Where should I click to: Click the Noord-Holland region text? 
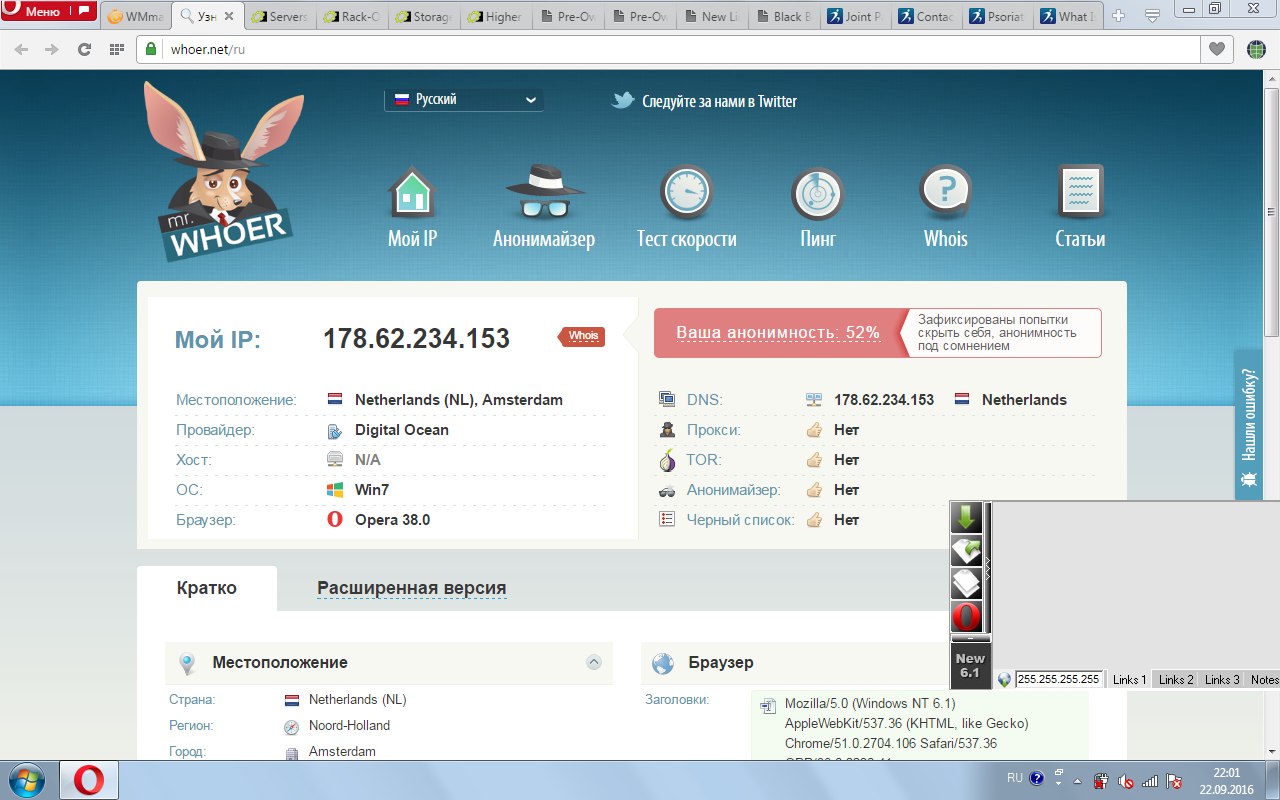349,726
